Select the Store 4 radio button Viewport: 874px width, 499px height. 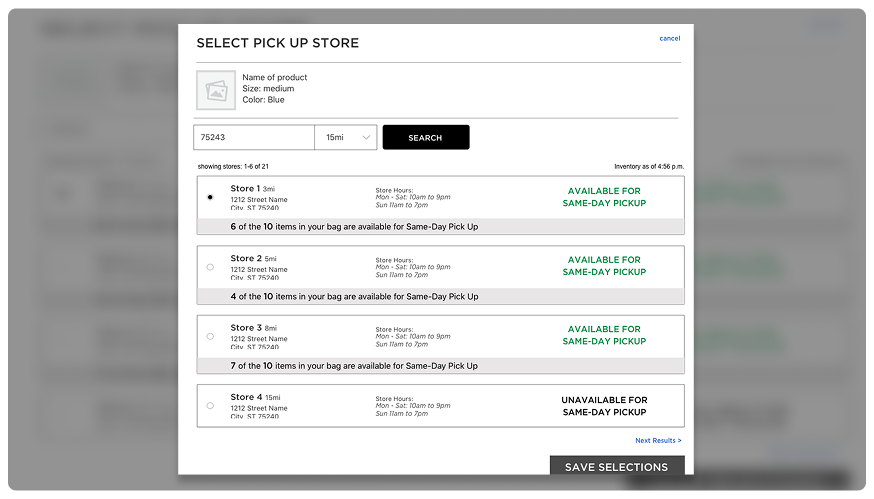pyautogui.click(x=210, y=405)
